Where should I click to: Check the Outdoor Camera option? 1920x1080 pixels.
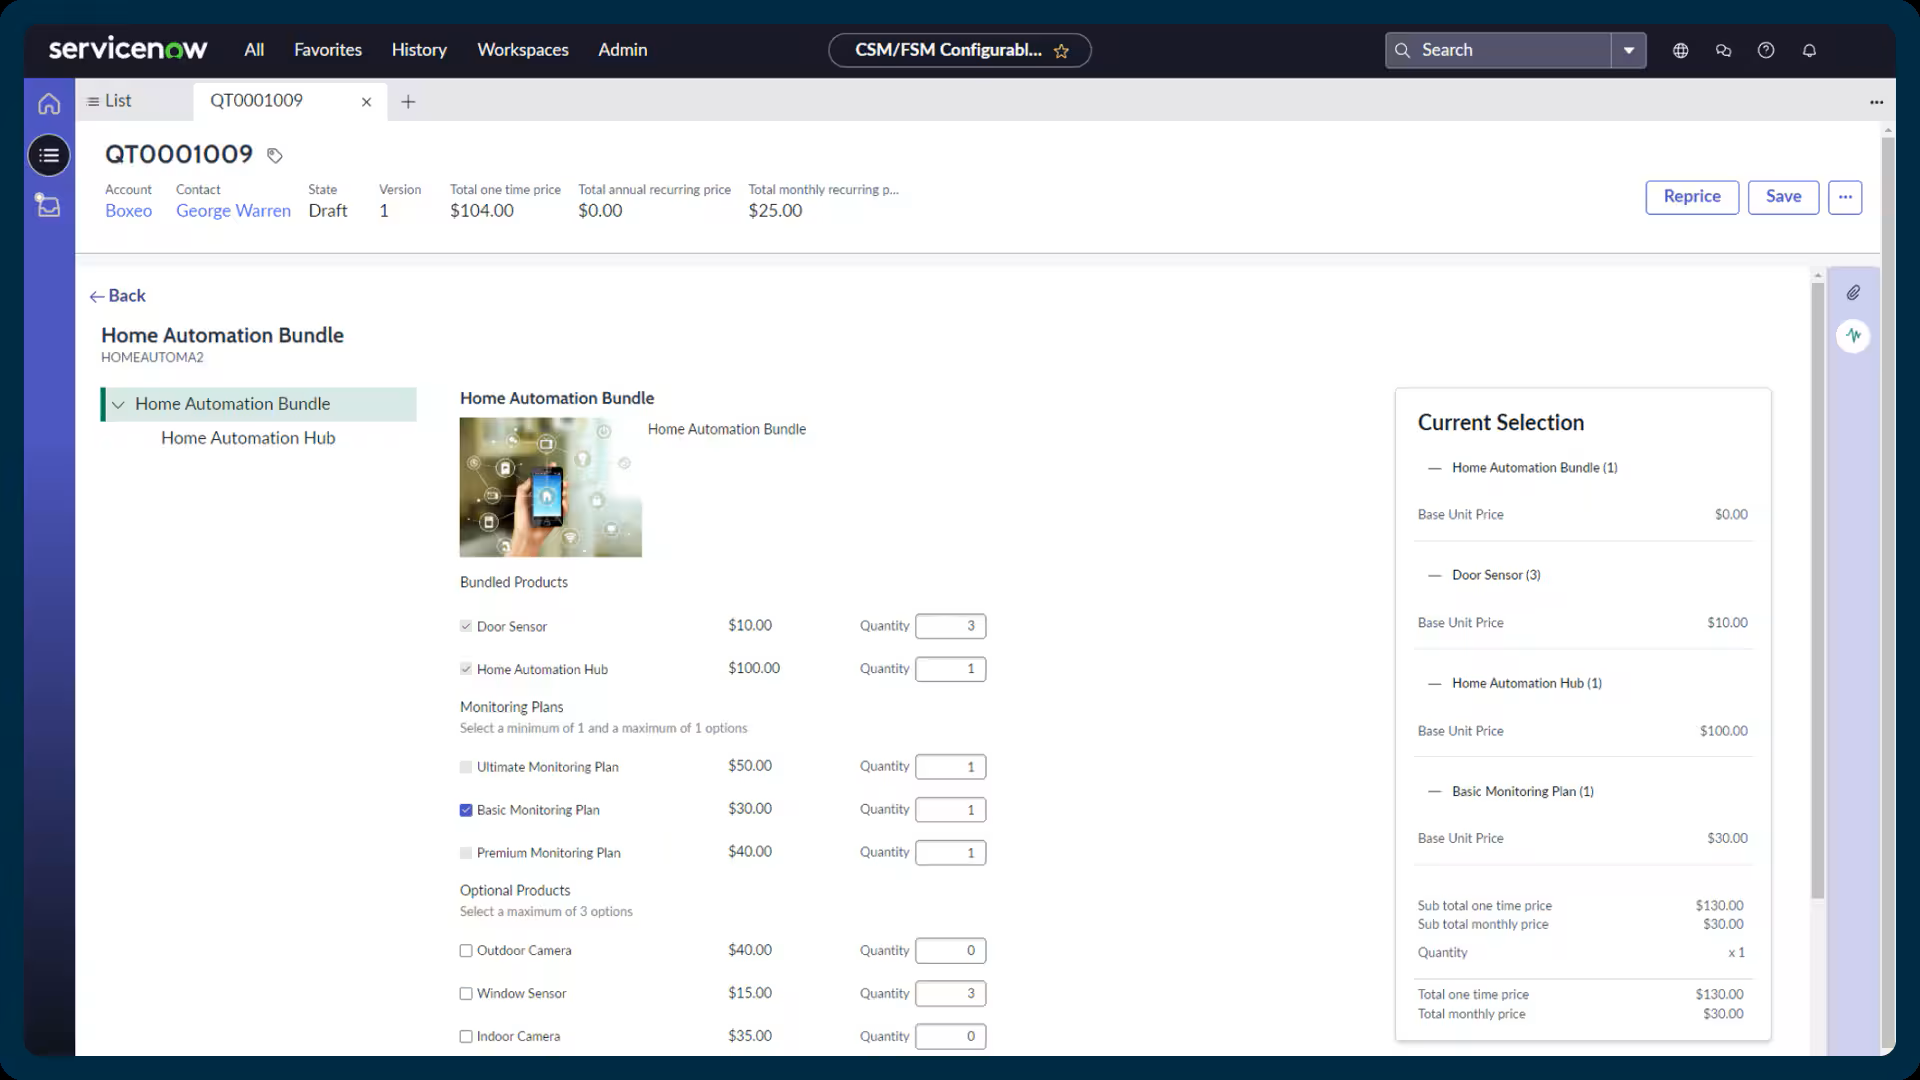click(466, 951)
